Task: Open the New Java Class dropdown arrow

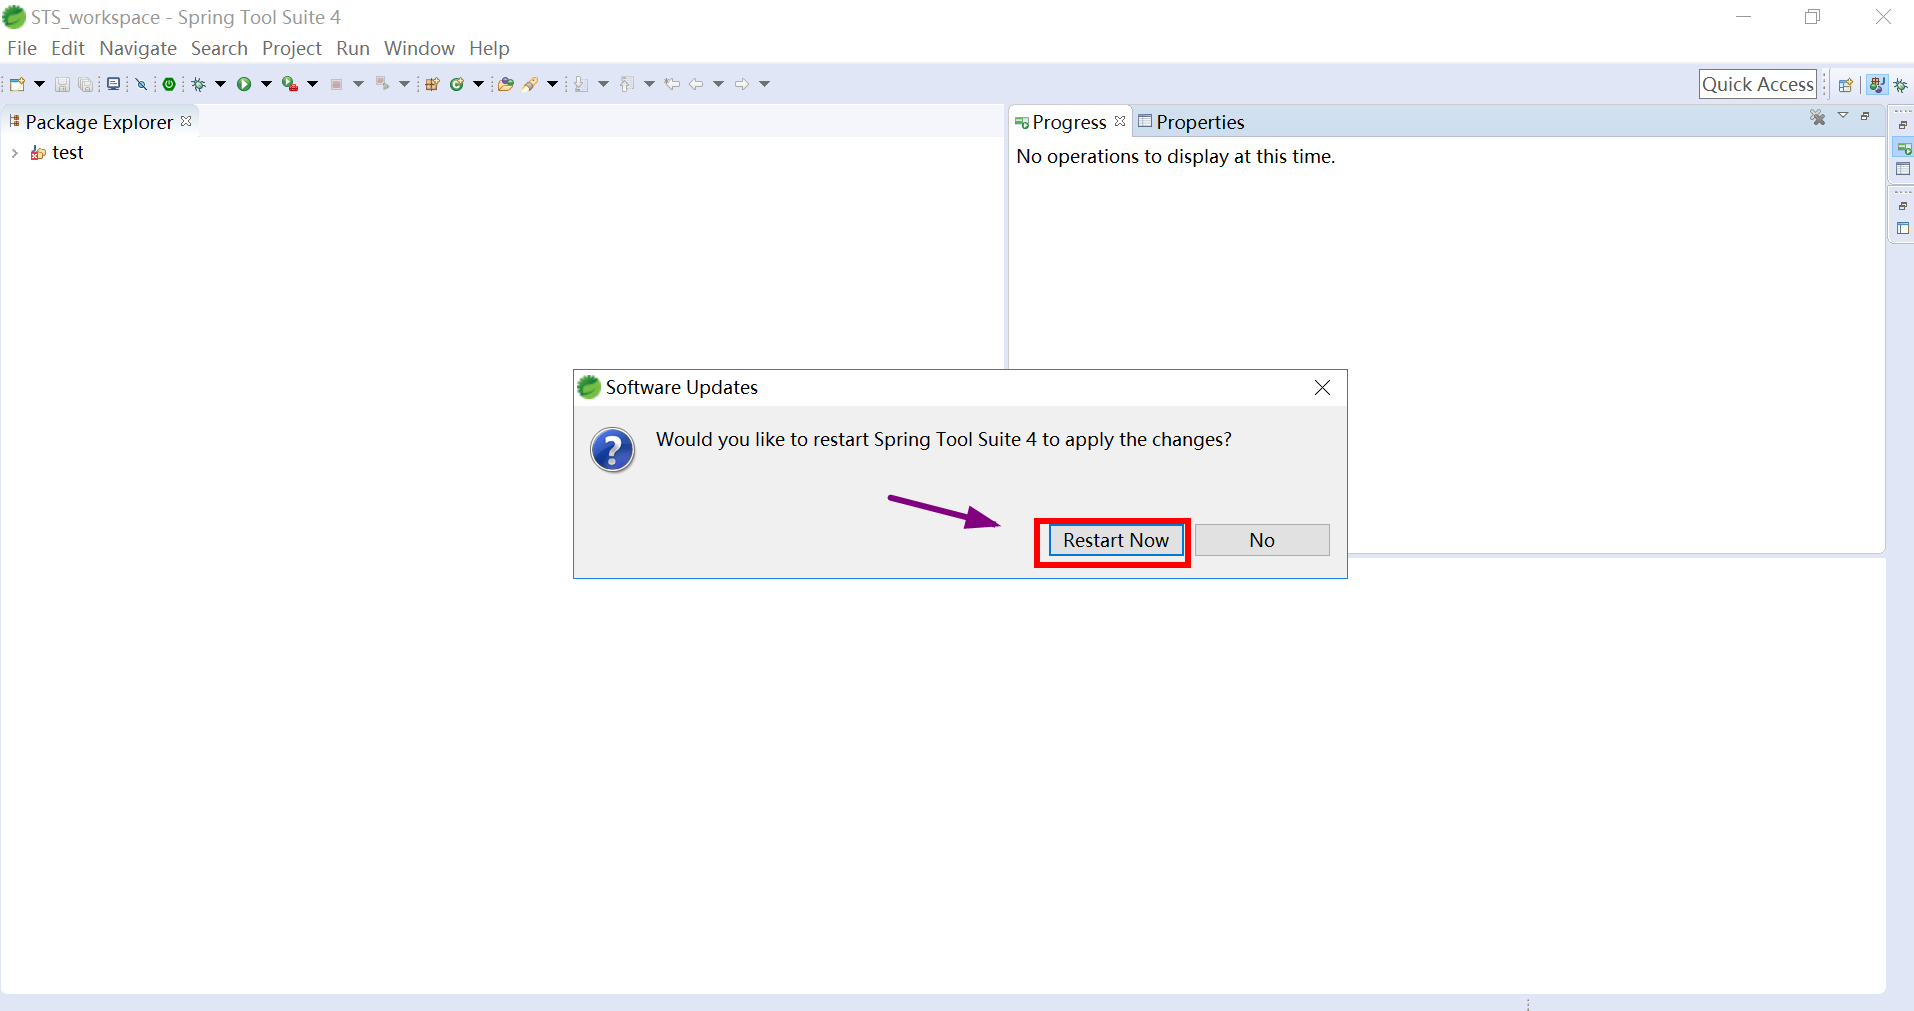Action: [x=478, y=84]
